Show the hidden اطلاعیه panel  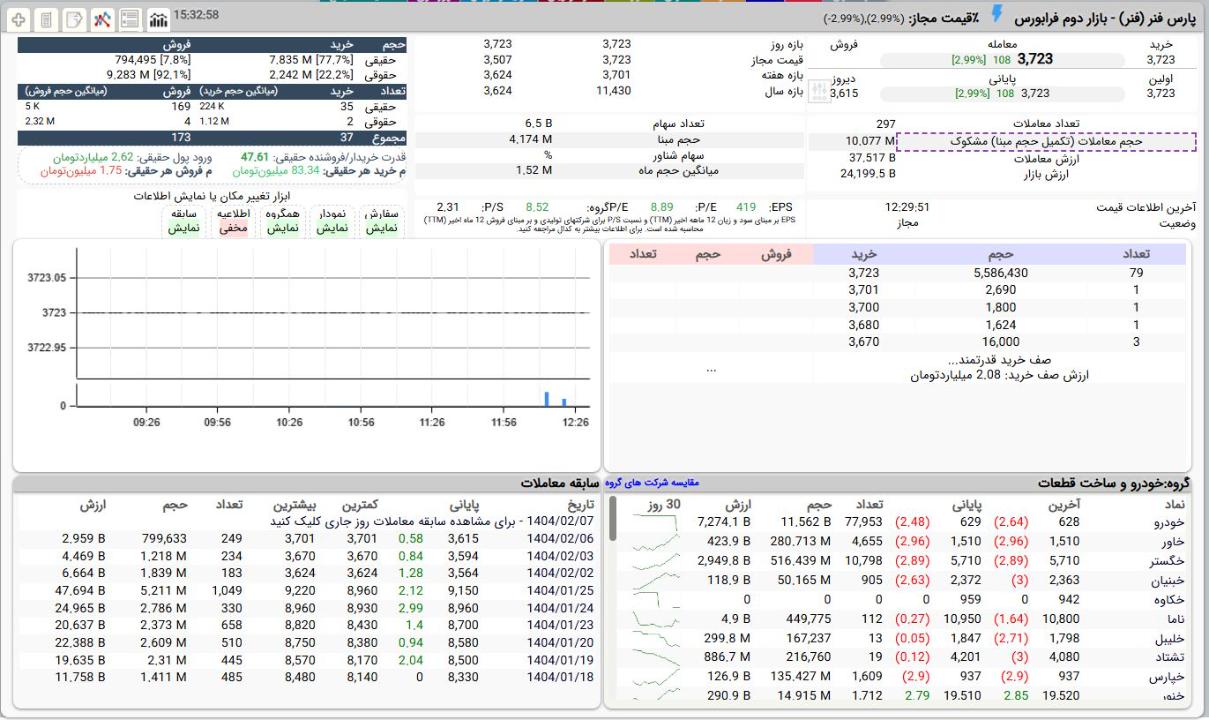233,221
